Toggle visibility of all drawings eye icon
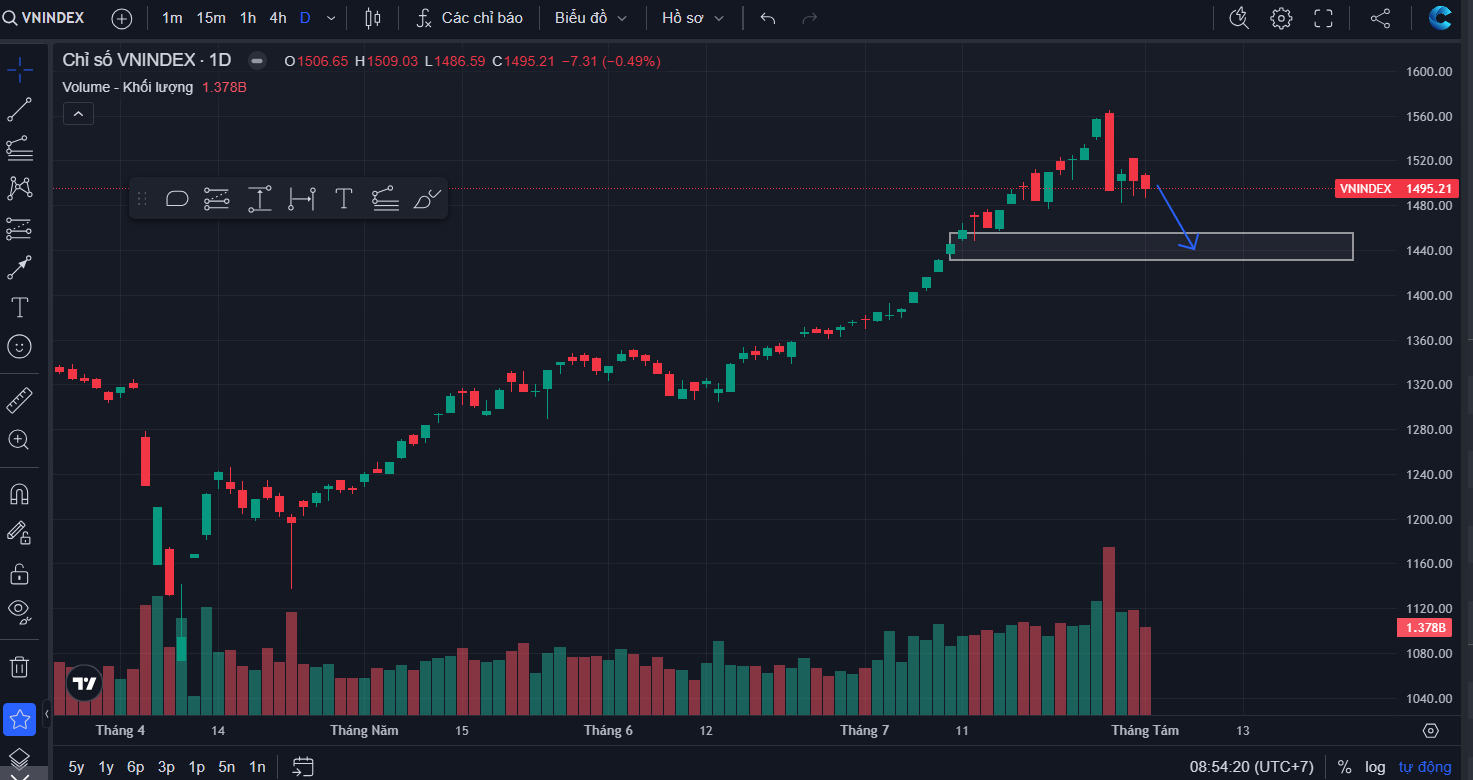 click(x=20, y=610)
